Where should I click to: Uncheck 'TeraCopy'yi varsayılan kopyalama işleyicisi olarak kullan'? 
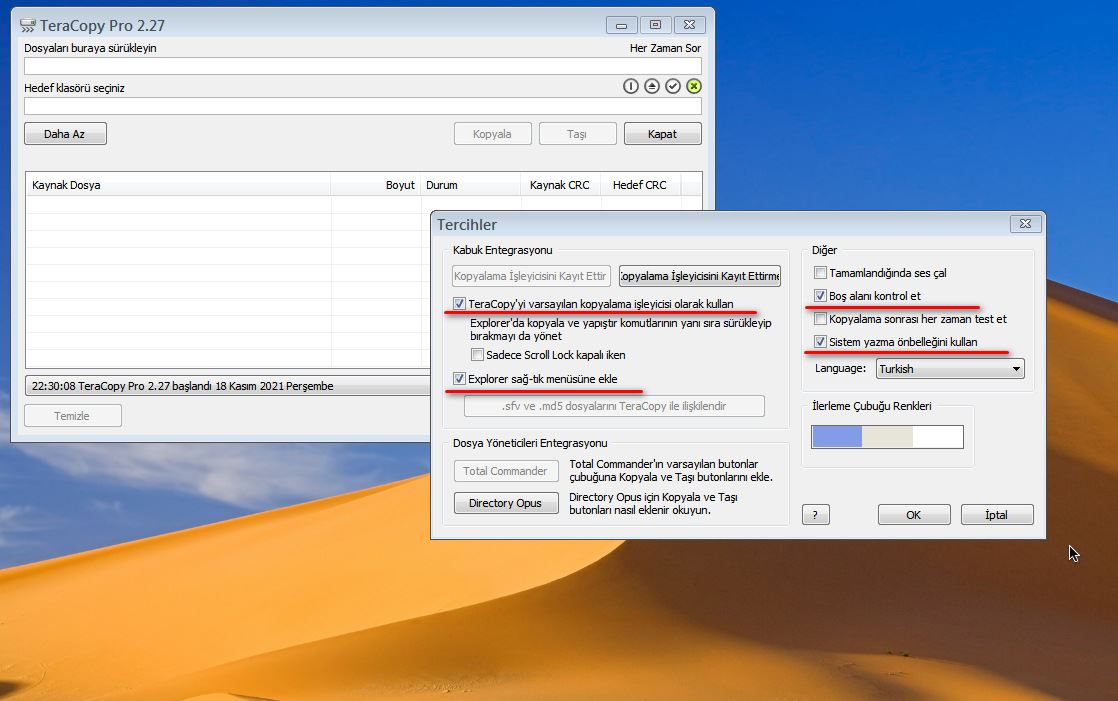459,304
